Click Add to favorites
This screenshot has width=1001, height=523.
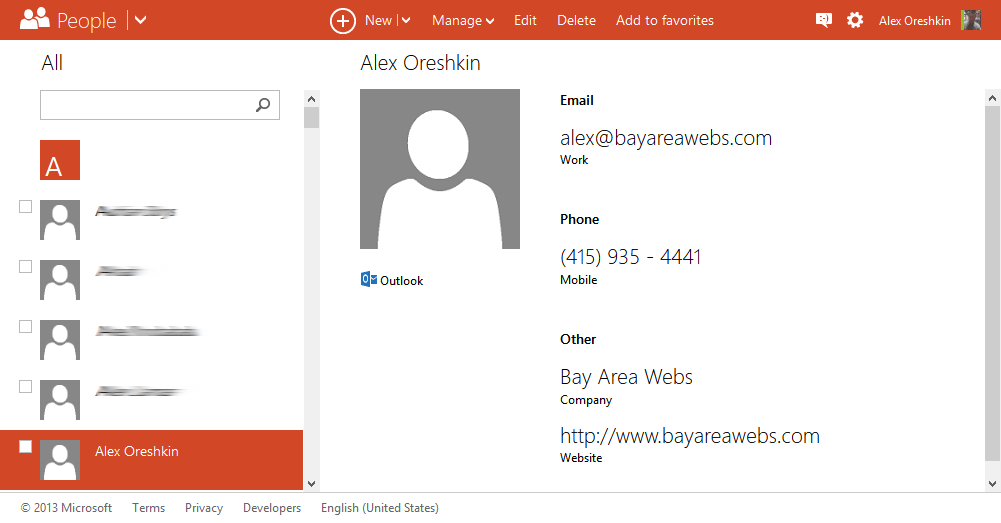click(x=665, y=20)
